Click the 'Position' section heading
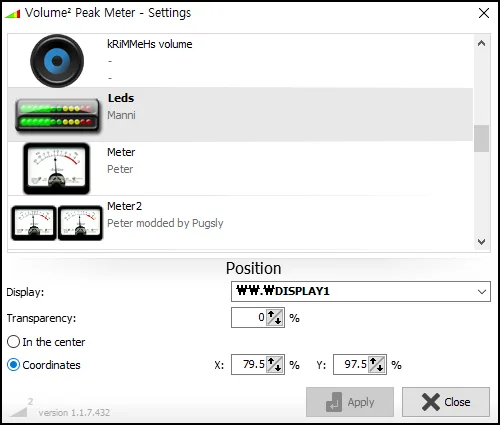Viewport: 500px width, 425px height. click(254, 268)
